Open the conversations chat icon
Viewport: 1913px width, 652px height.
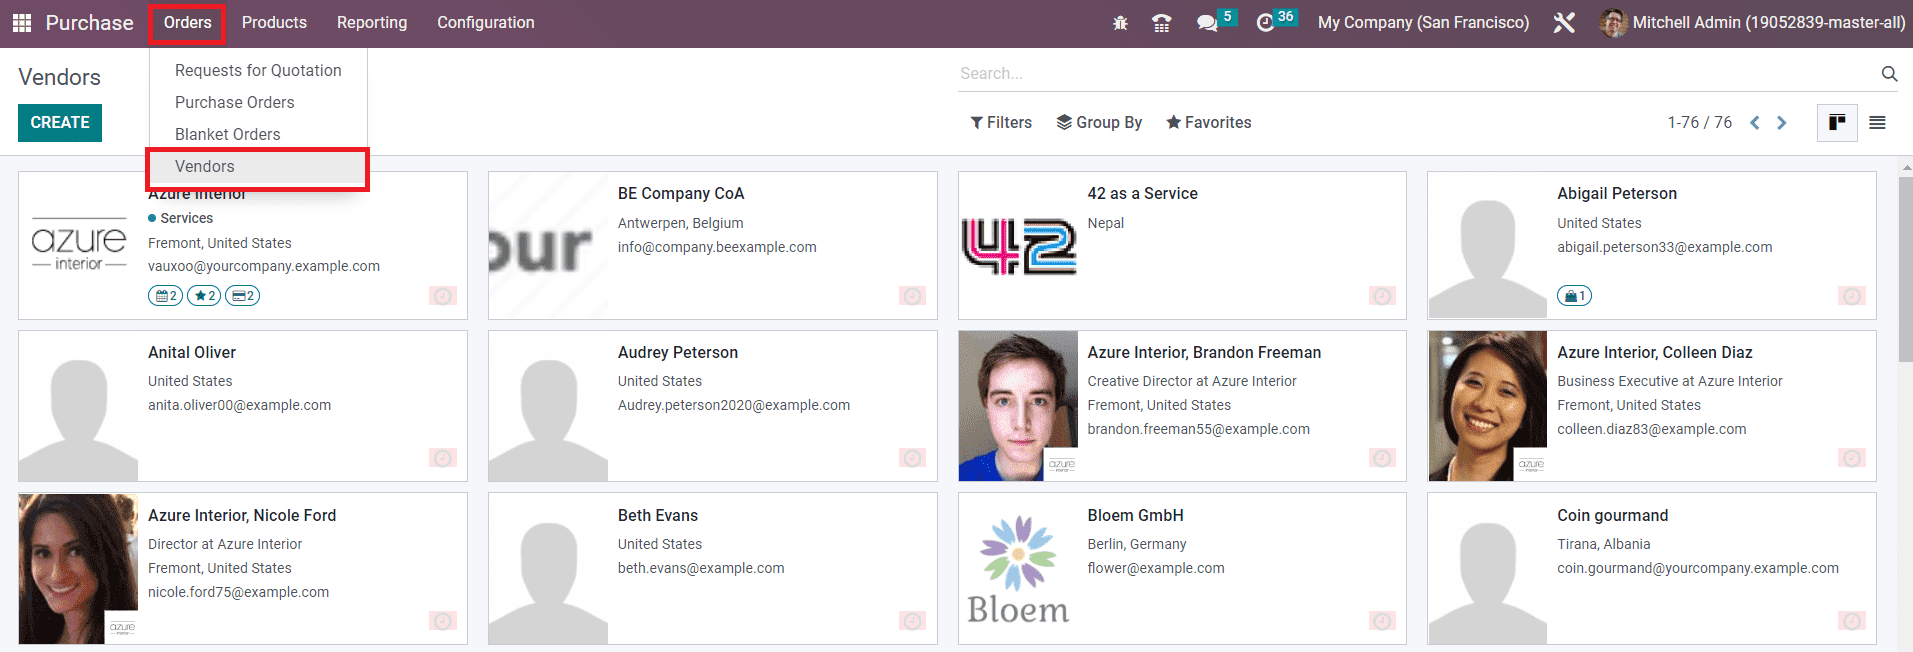click(1207, 23)
